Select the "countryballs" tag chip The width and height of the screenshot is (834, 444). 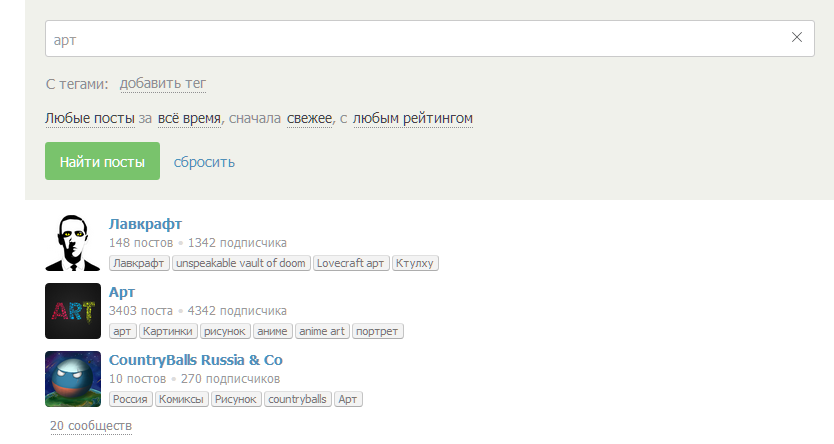click(297, 399)
